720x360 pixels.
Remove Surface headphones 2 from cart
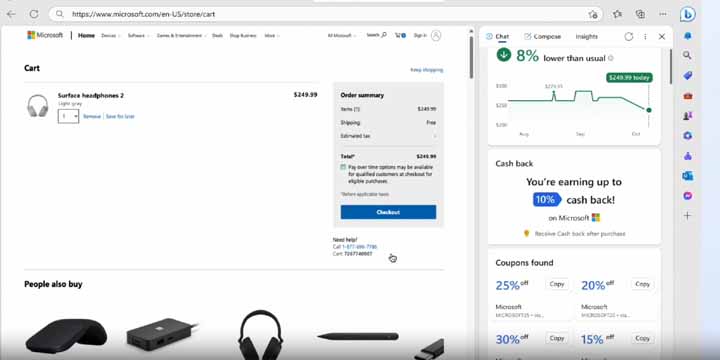tap(92, 117)
